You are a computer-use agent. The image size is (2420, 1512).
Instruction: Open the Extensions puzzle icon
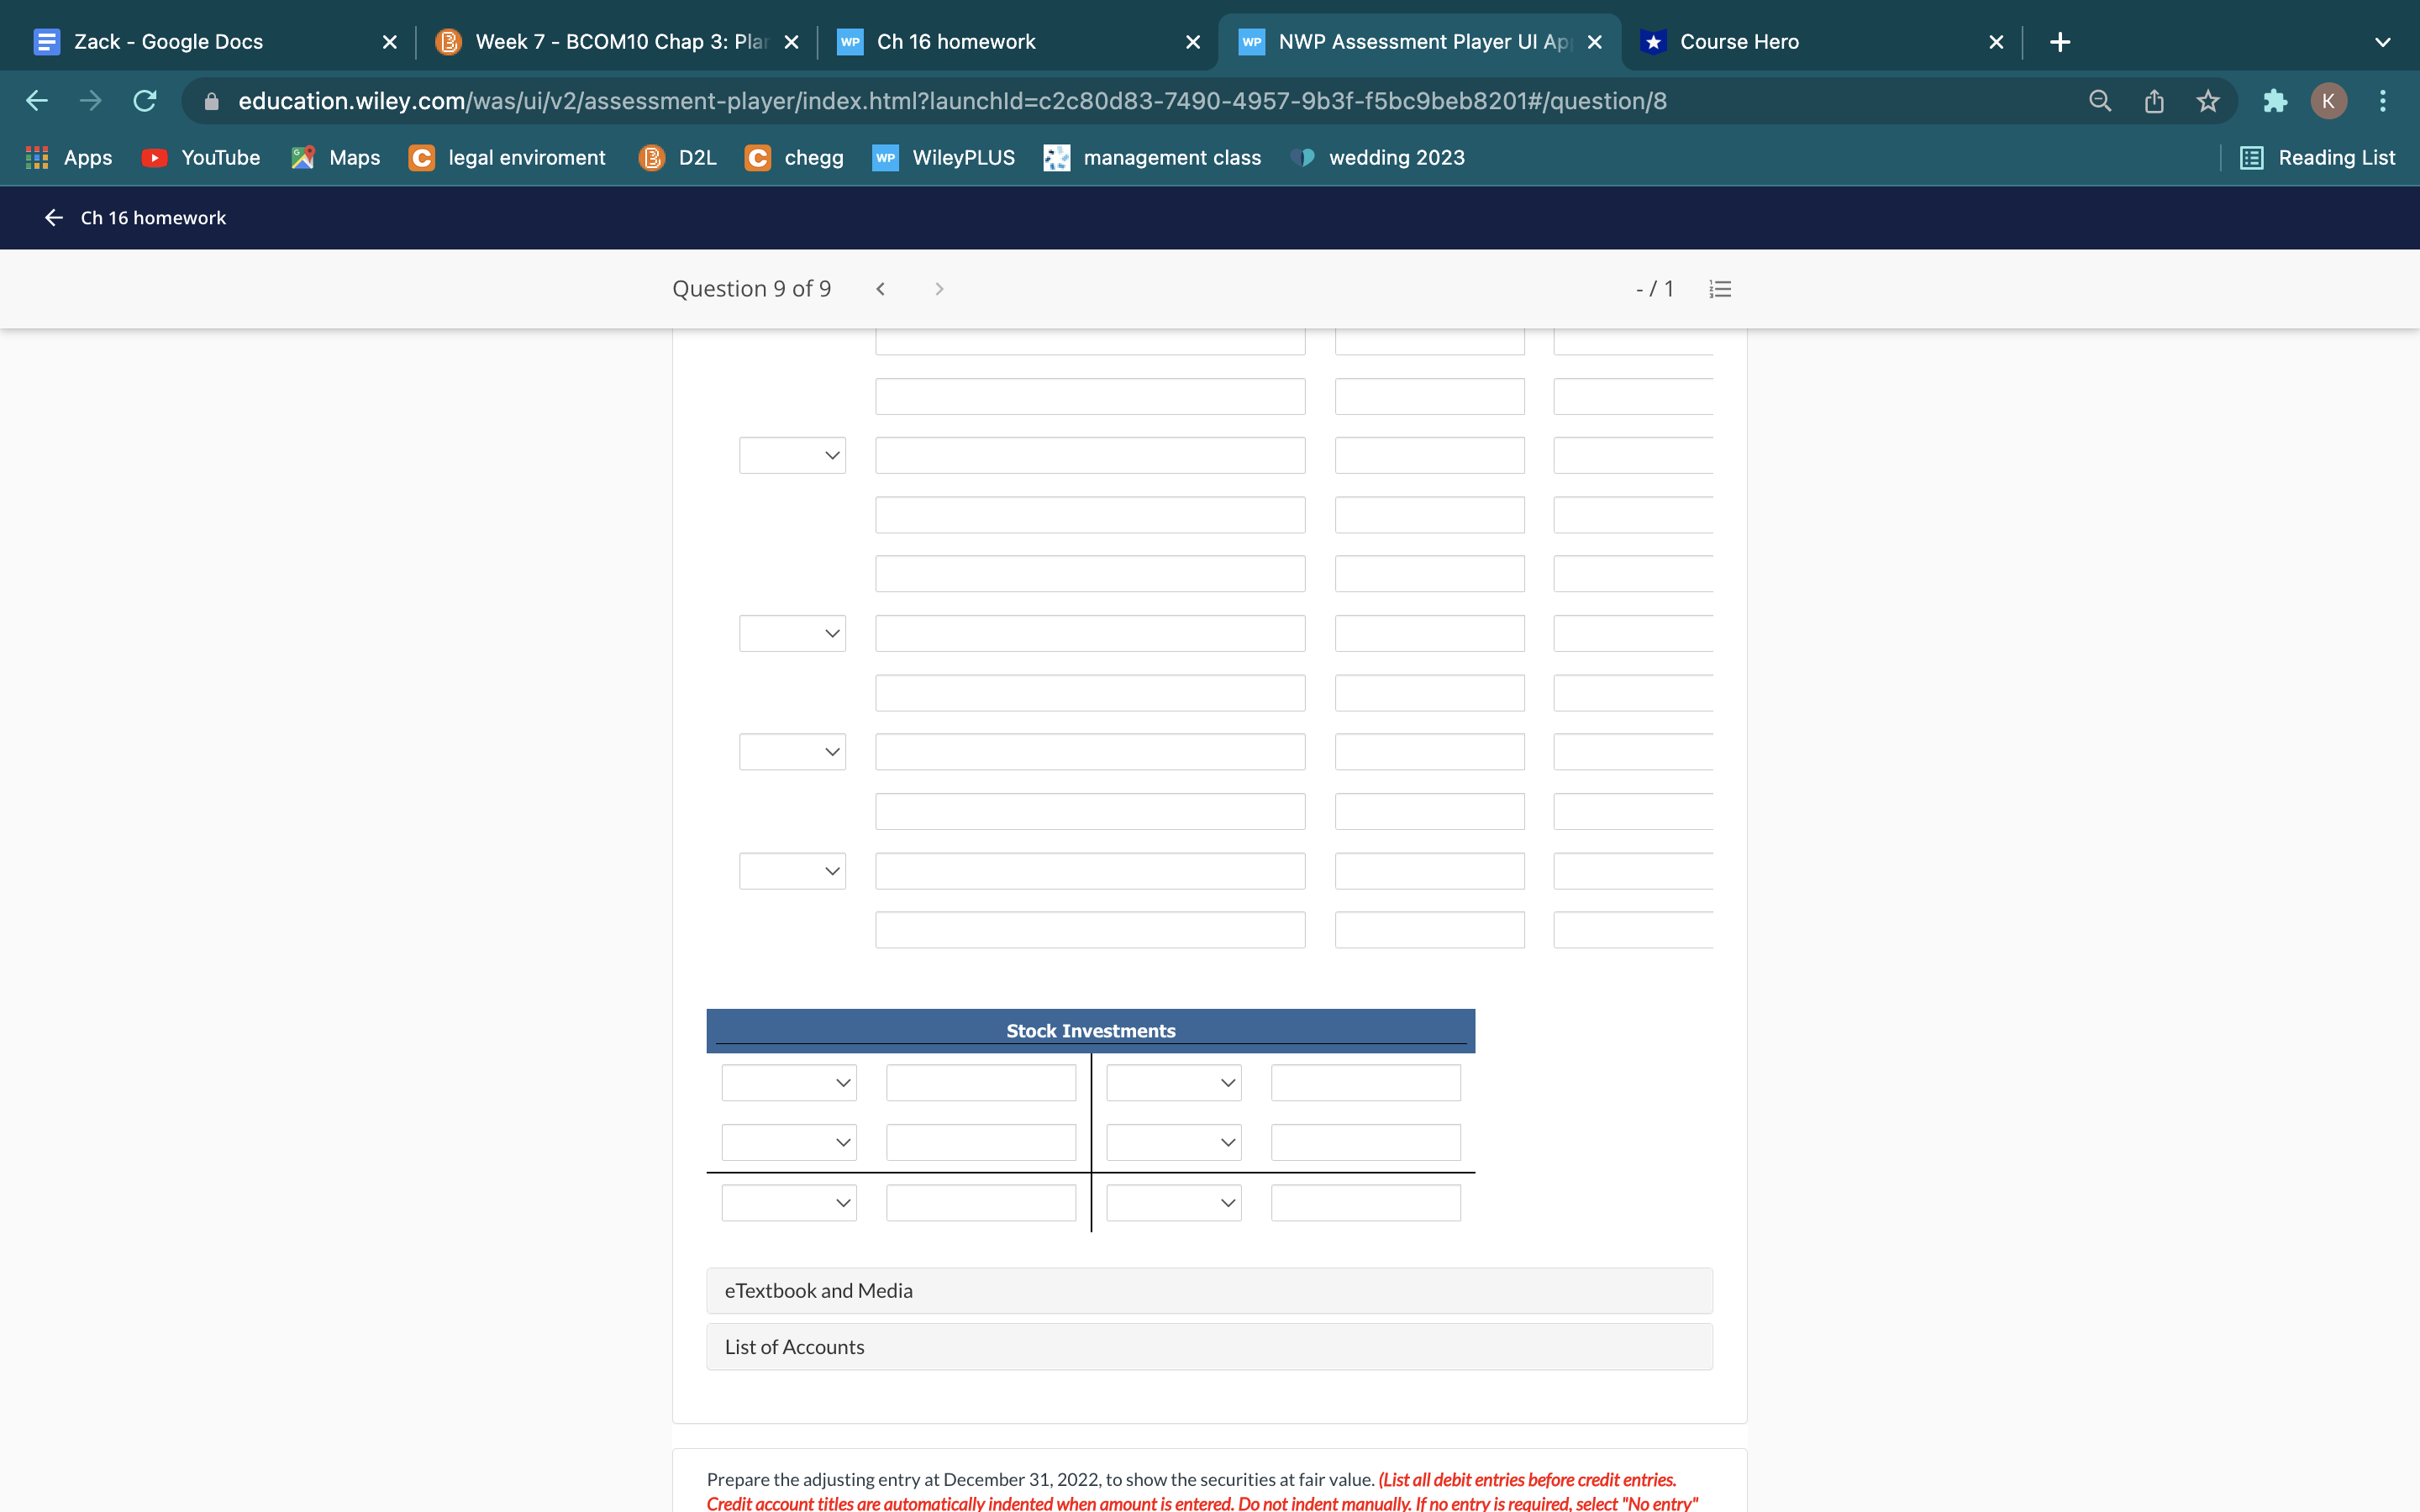pos(2275,101)
